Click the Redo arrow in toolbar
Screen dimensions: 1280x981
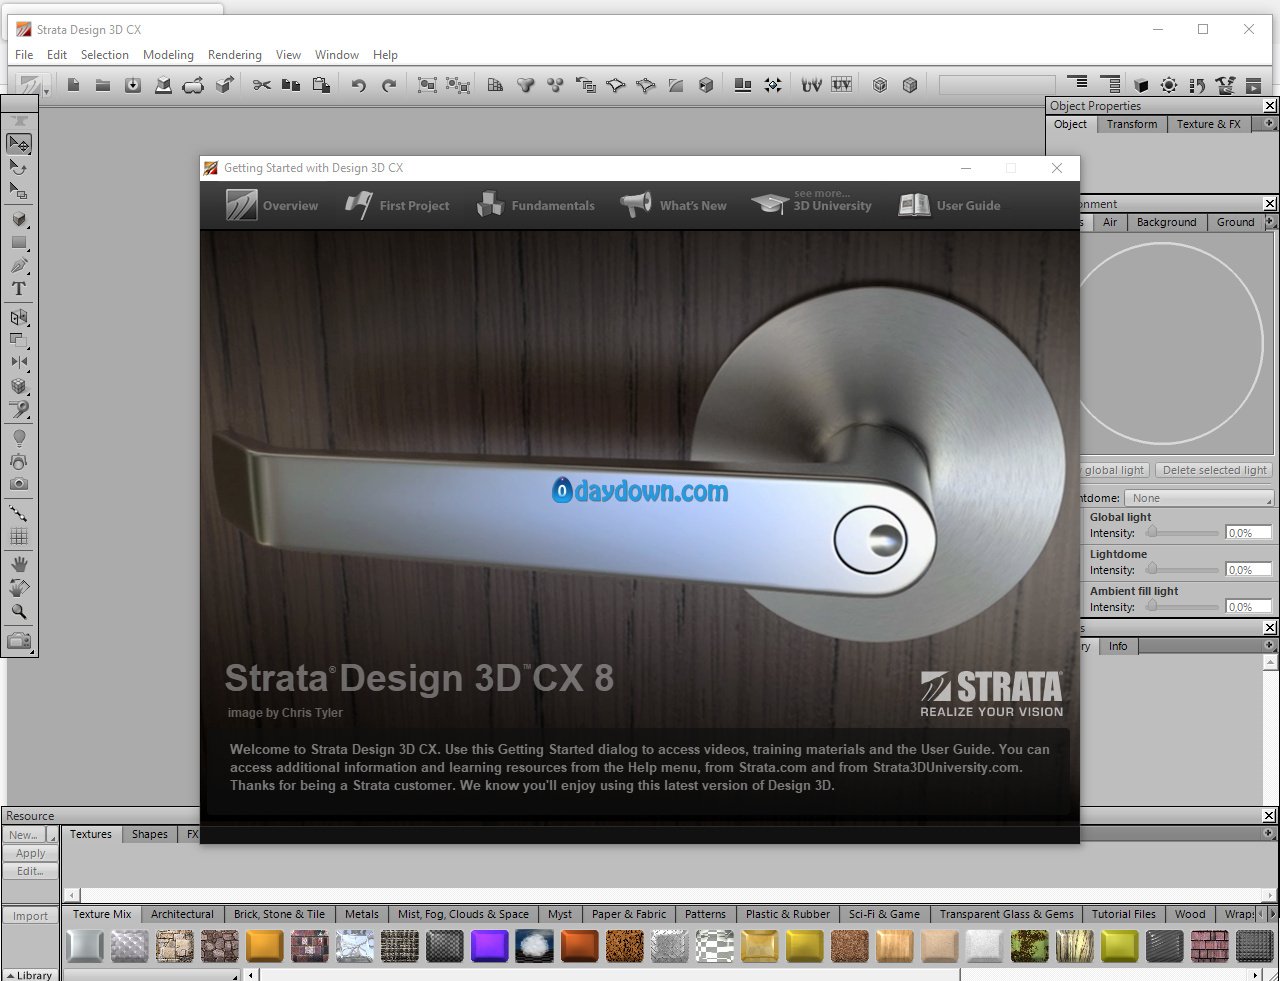389,86
